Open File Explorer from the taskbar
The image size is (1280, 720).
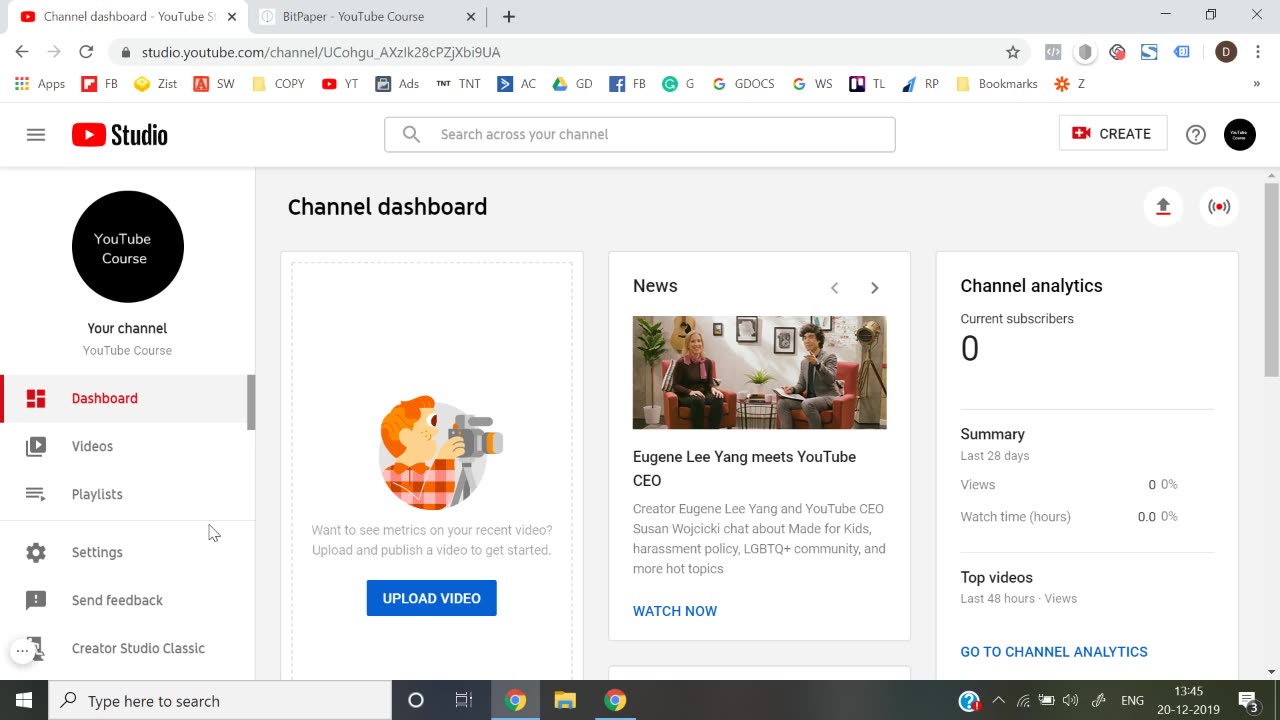(565, 701)
